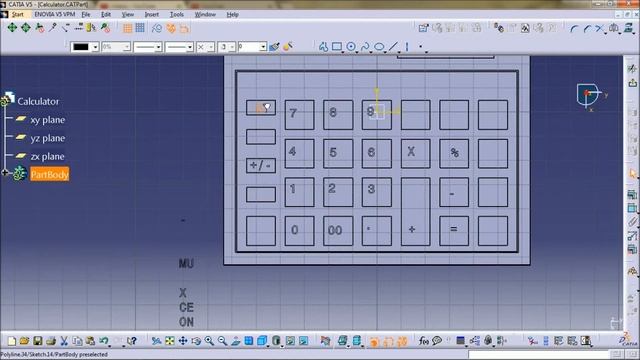The width and height of the screenshot is (640, 360).
Task: Select the Line sketch tool
Action: (x=393, y=47)
